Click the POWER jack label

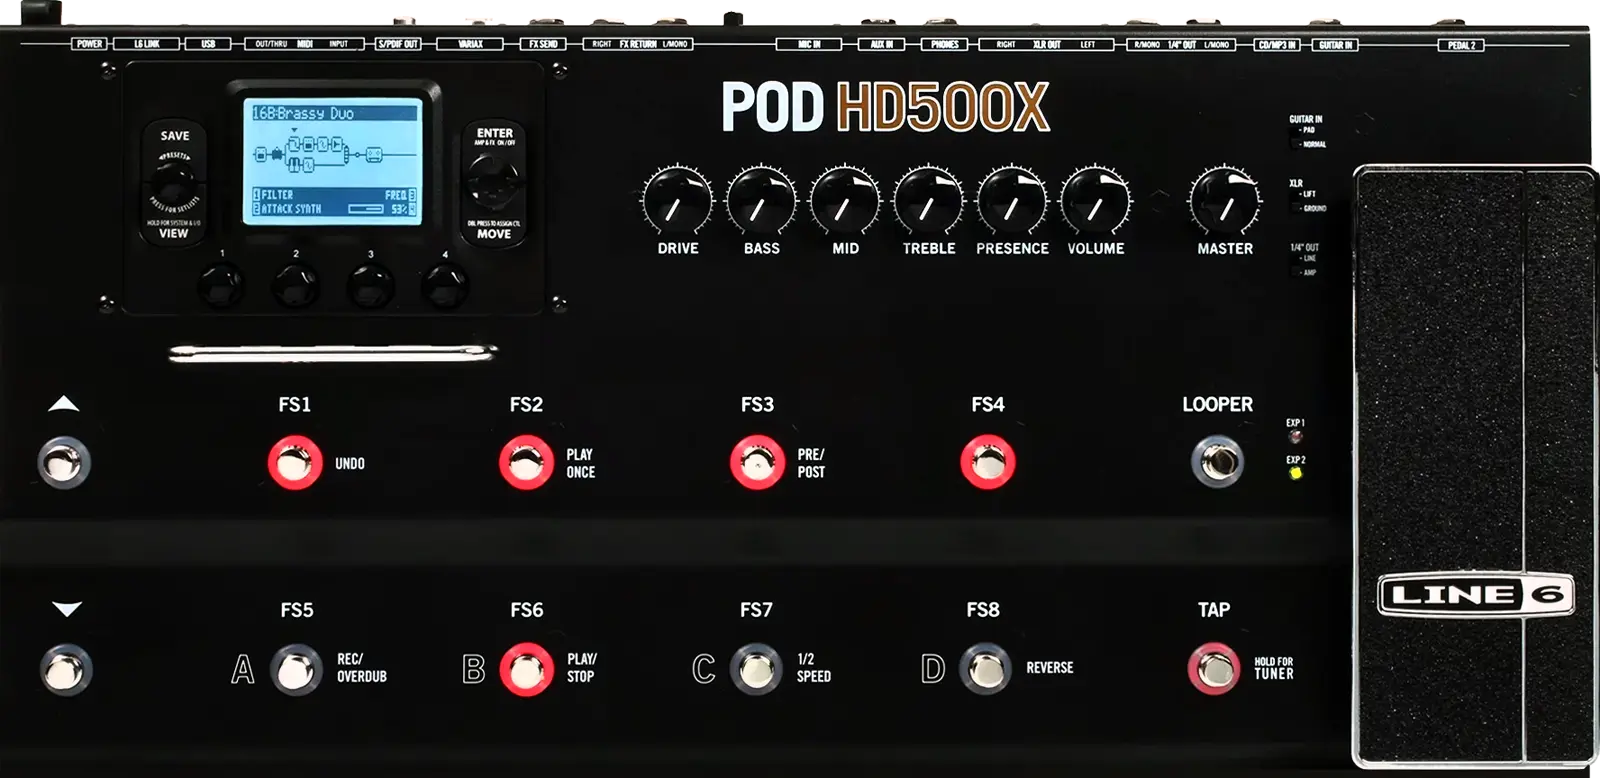click(90, 44)
